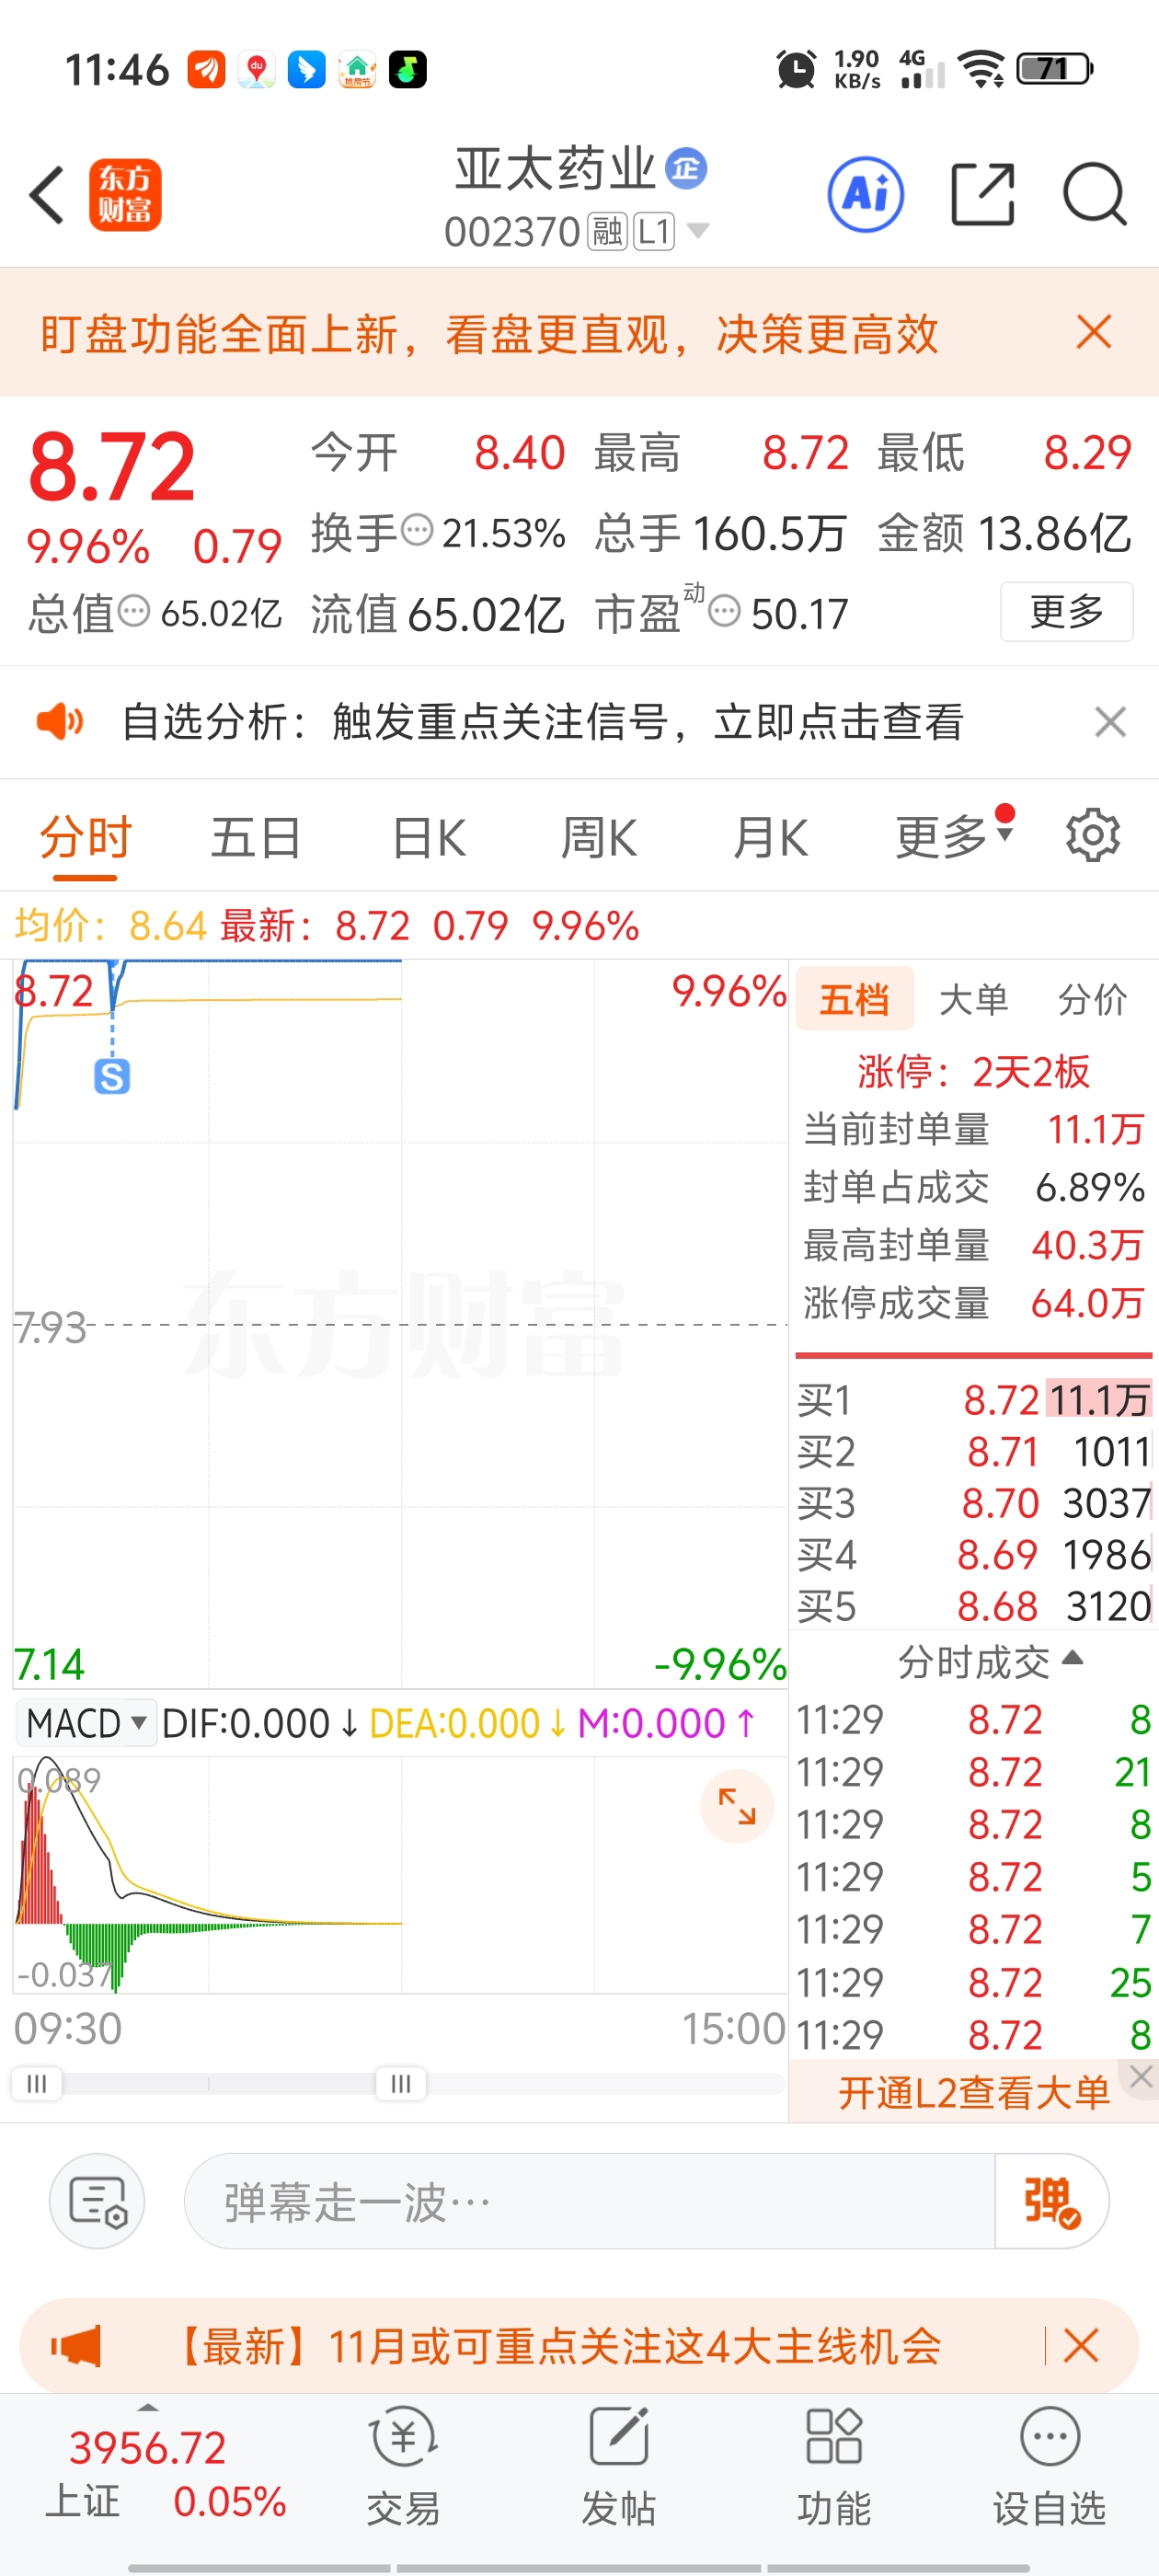Tap the 上证 3956.72 index quote
Image resolution: width=1159 pixels, height=2576 pixels.
pyautogui.click(x=166, y=2474)
